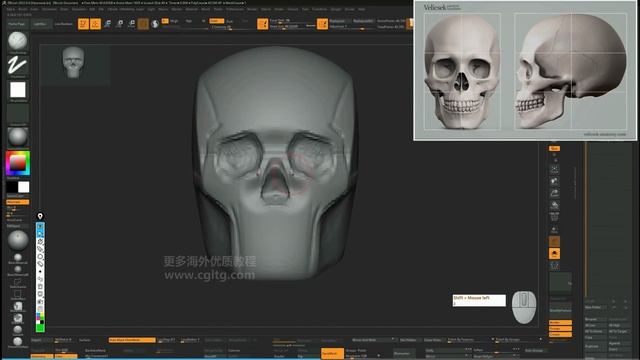640x360 pixels.
Task: Open the Brush menu
Action: coord(23,9)
